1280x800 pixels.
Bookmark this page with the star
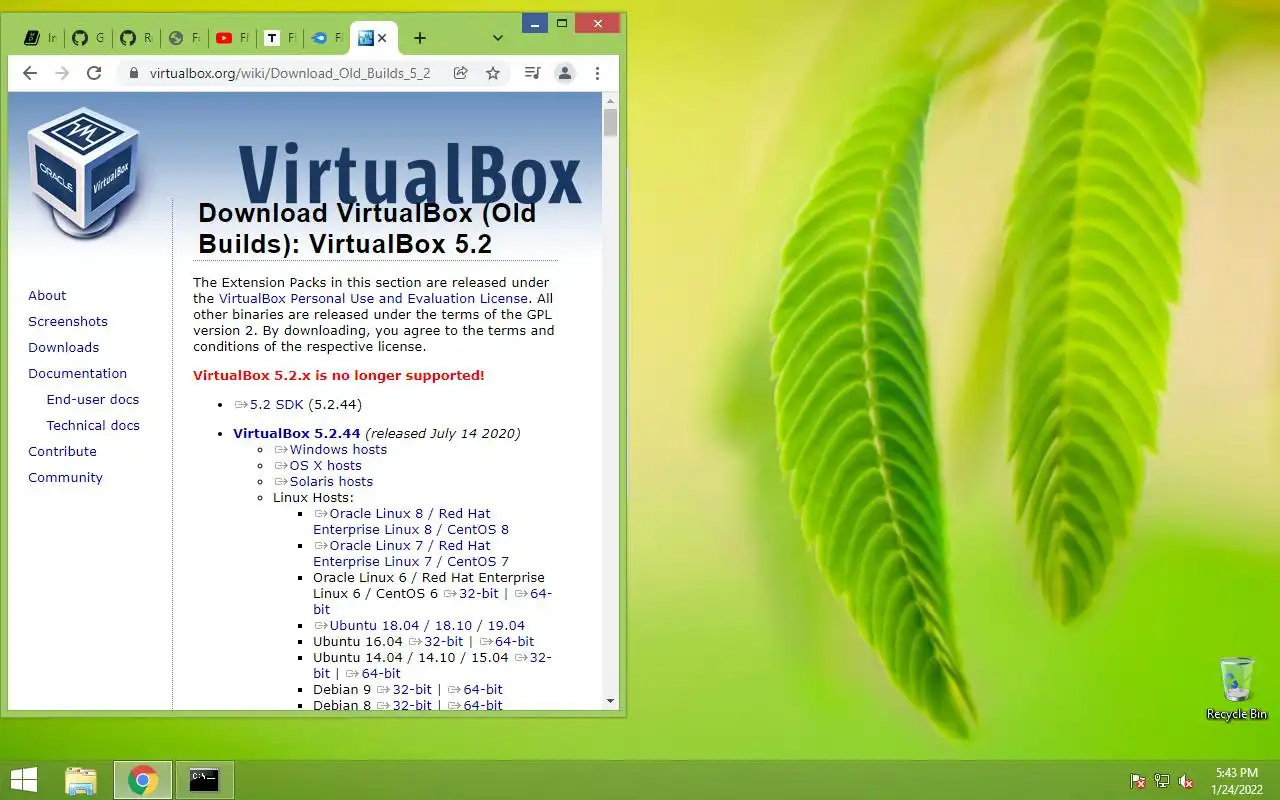click(493, 73)
